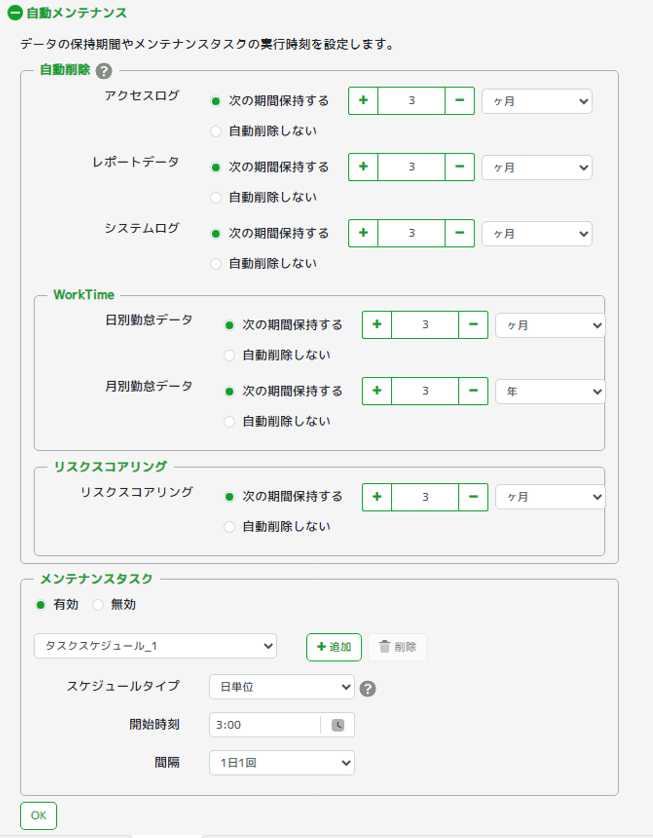Decrease 月別勤怠データ retention with minus button
This screenshot has width=653, height=838.
point(473,391)
